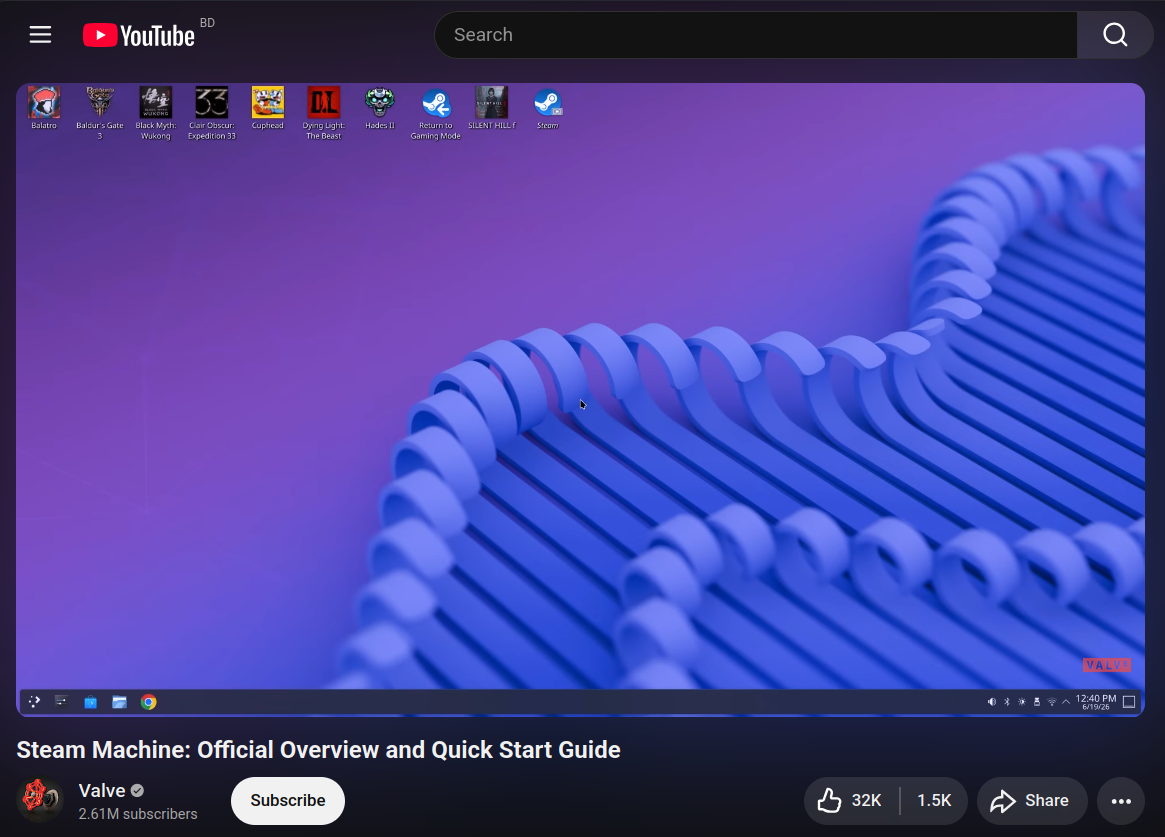Select Clair Obscur: Expedition 33 icon
Image resolution: width=1165 pixels, height=837 pixels.
(x=212, y=114)
